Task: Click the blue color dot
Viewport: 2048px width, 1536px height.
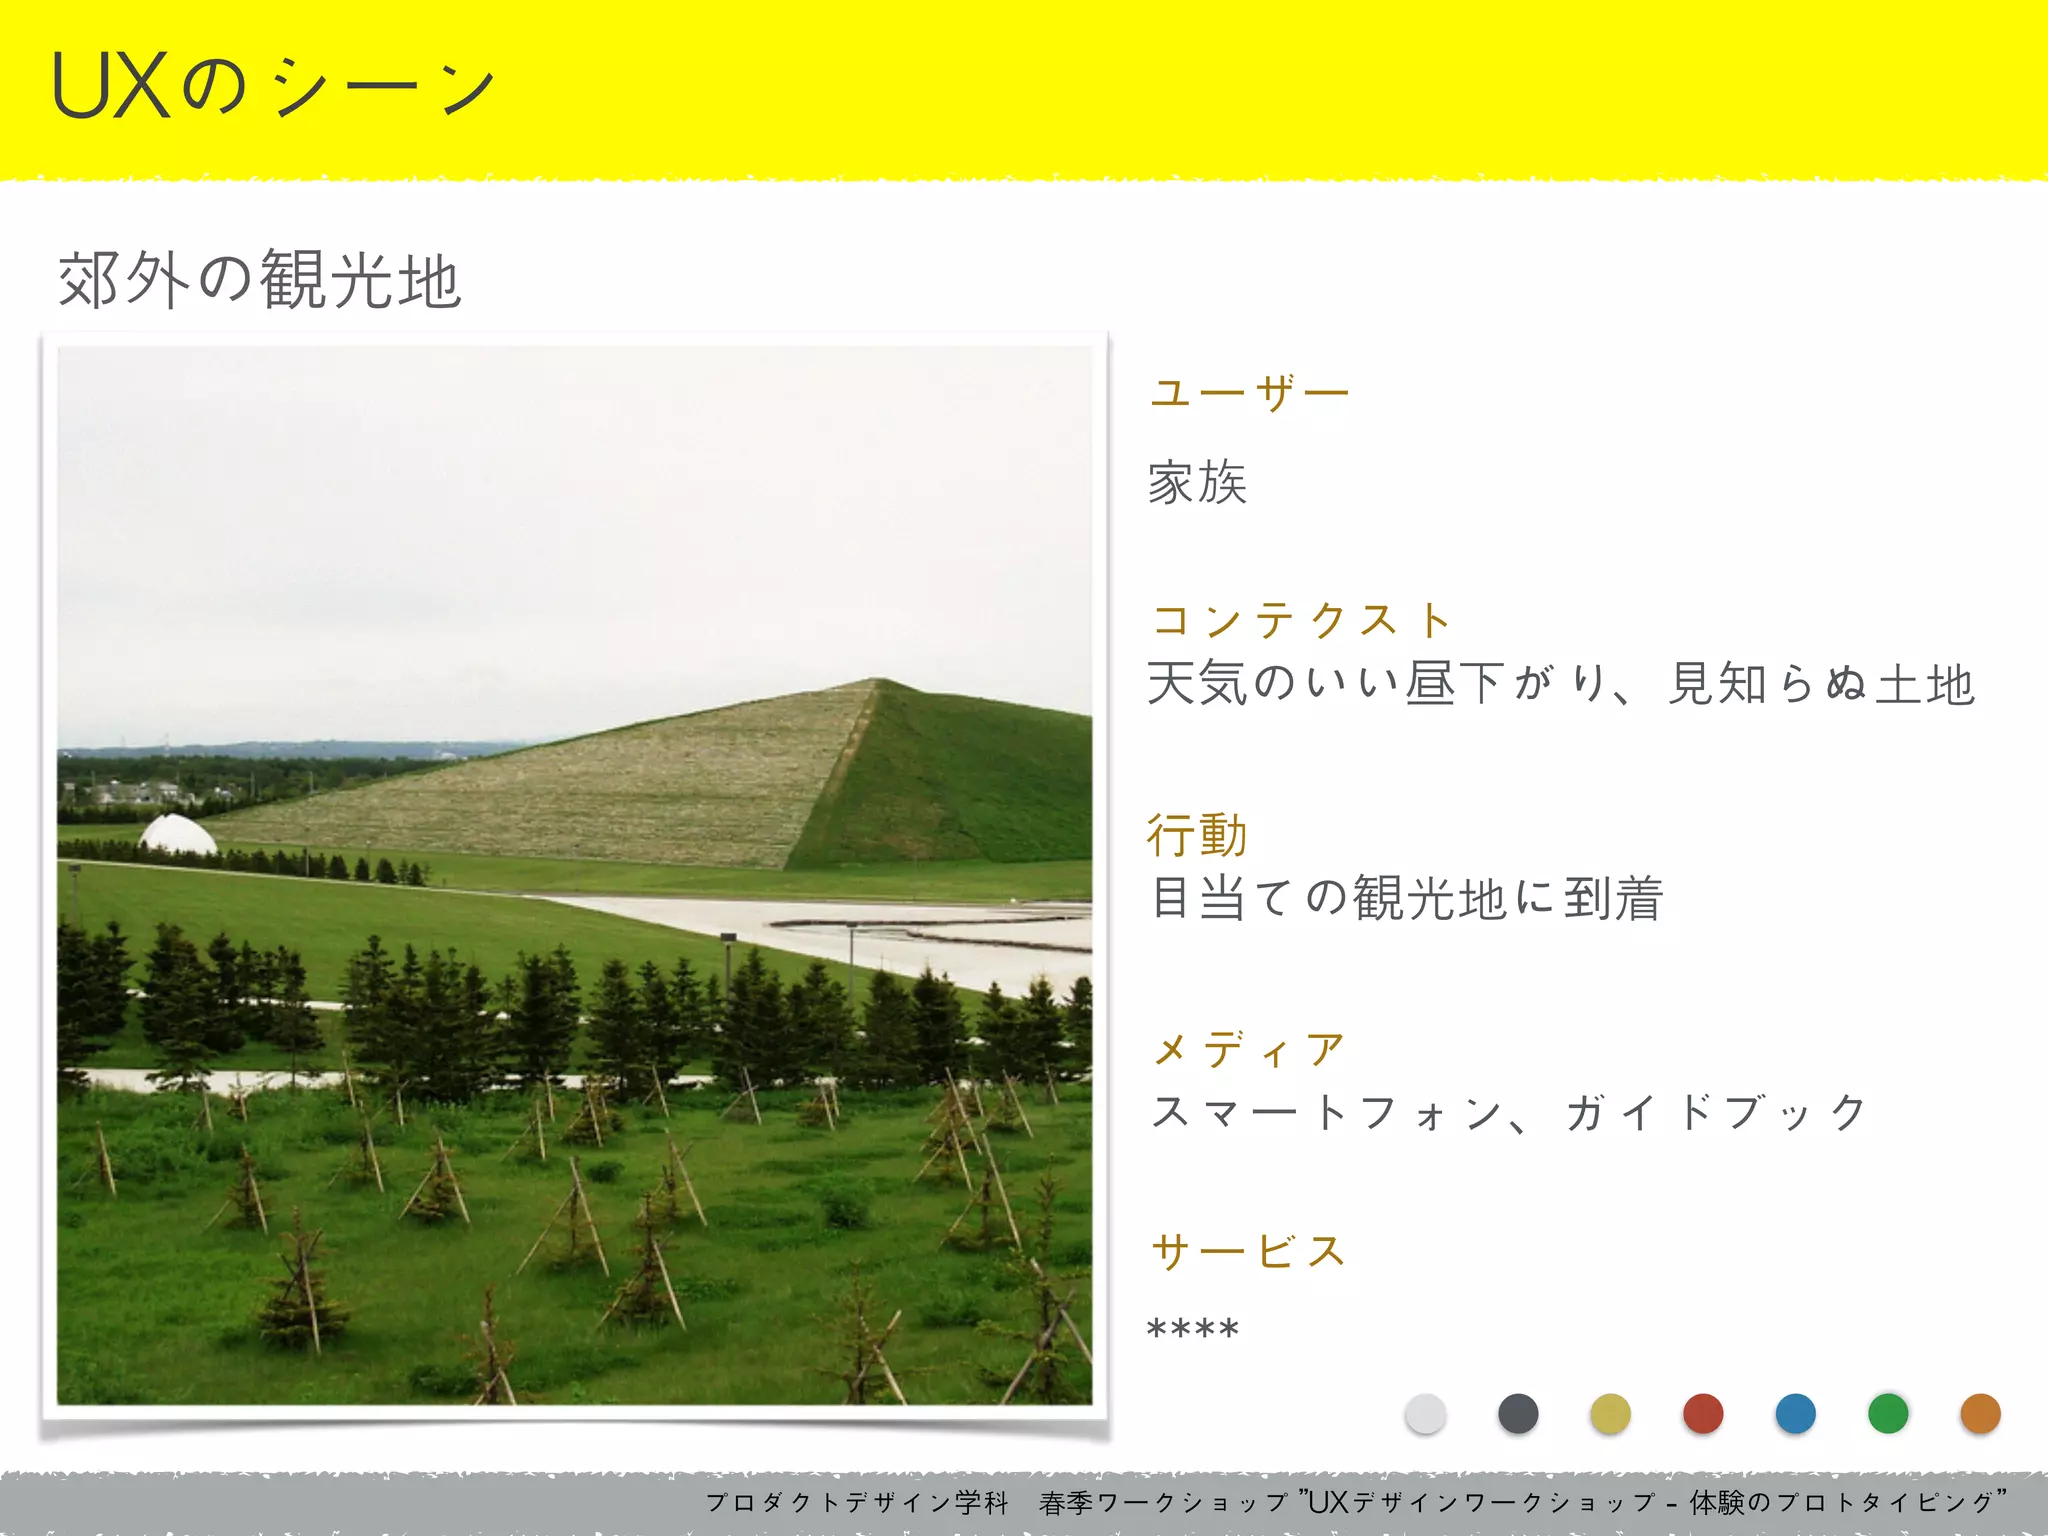Action: click(x=1795, y=1414)
